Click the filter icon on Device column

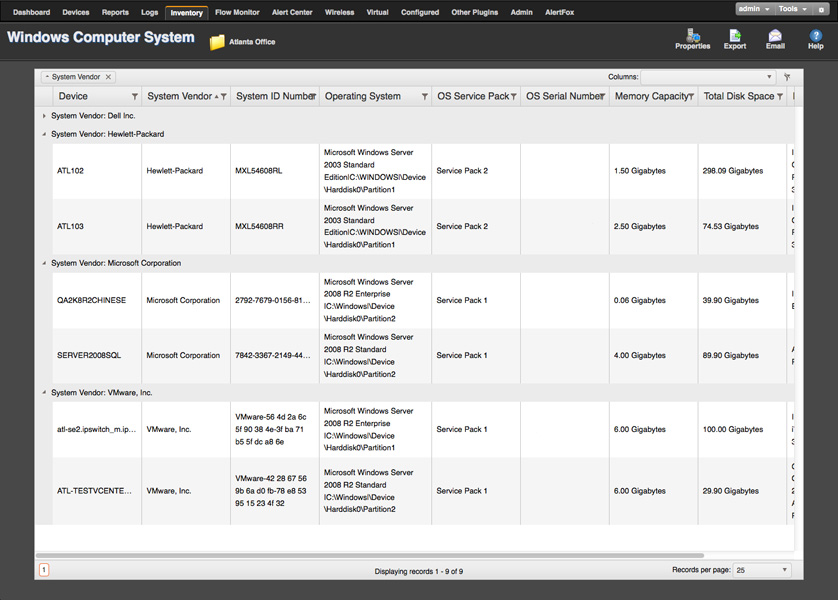[135, 97]
